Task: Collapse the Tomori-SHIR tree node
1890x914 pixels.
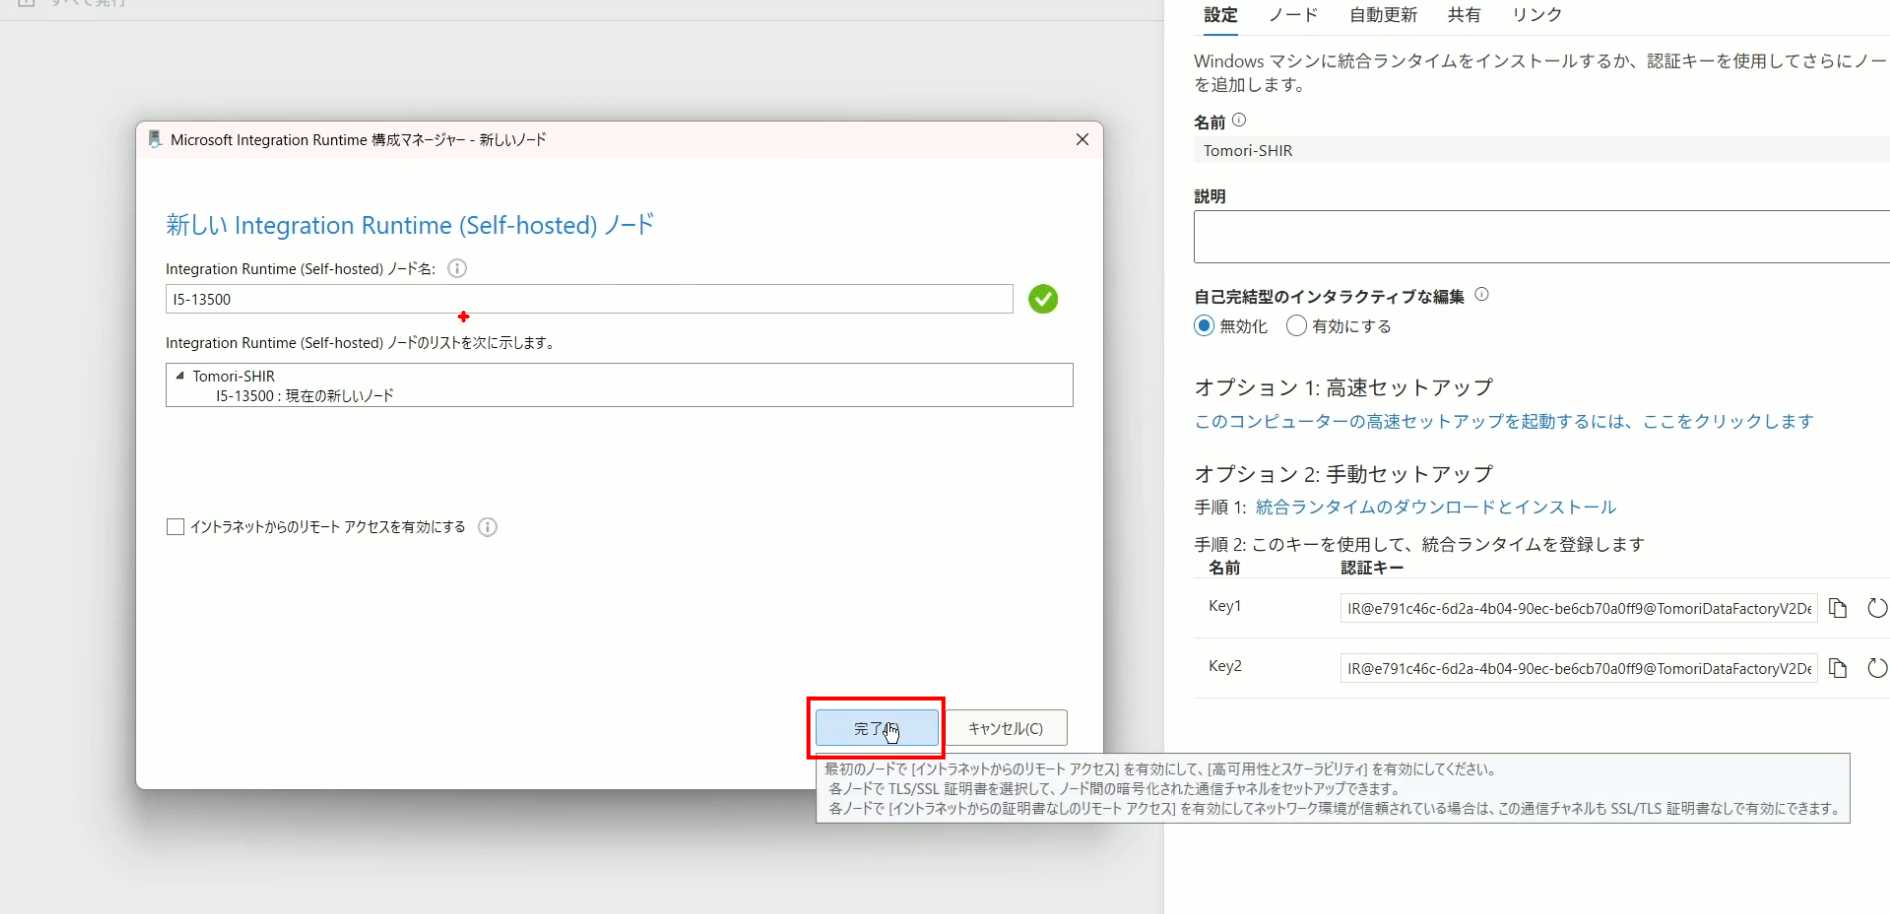Action: tap(180, 376)
